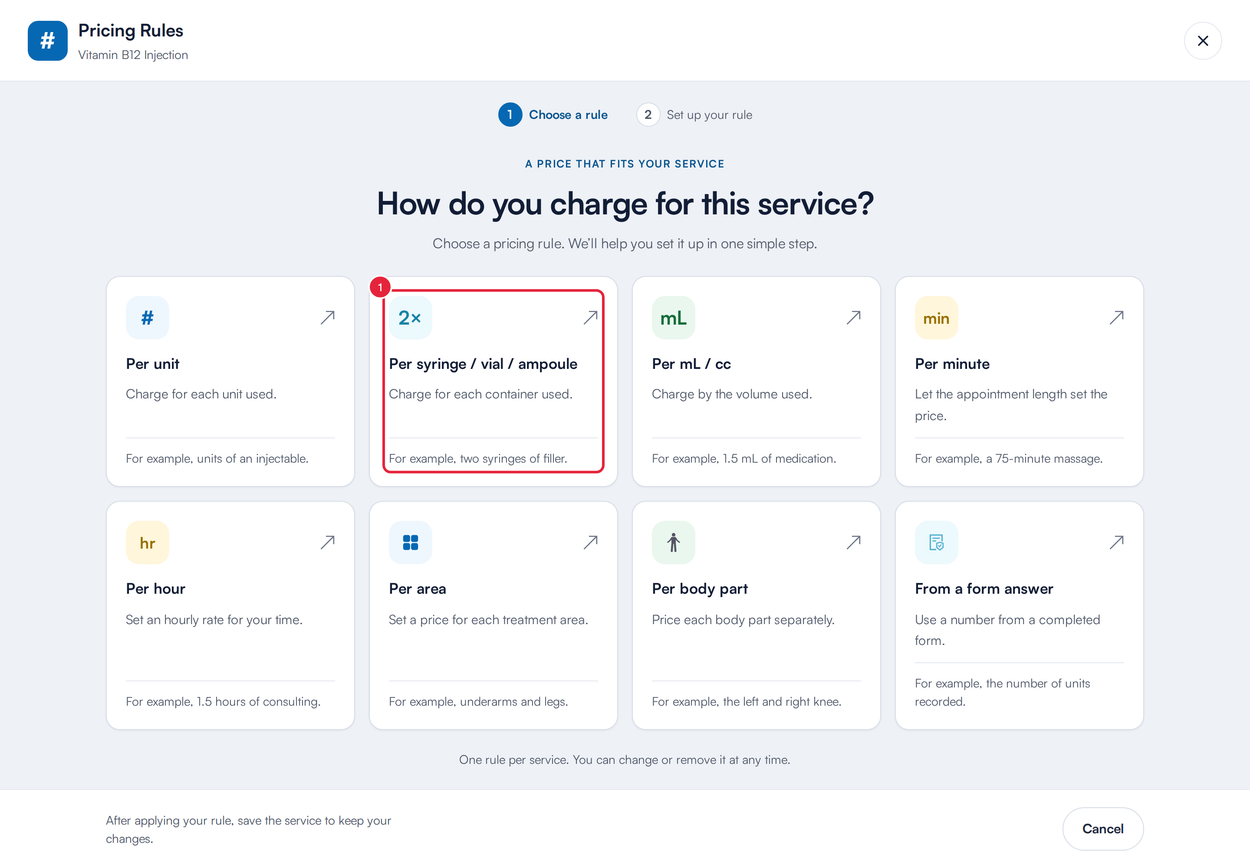Click the min icon for per-minute pricing
This screenshot has width=1250, height=868.
936,318
